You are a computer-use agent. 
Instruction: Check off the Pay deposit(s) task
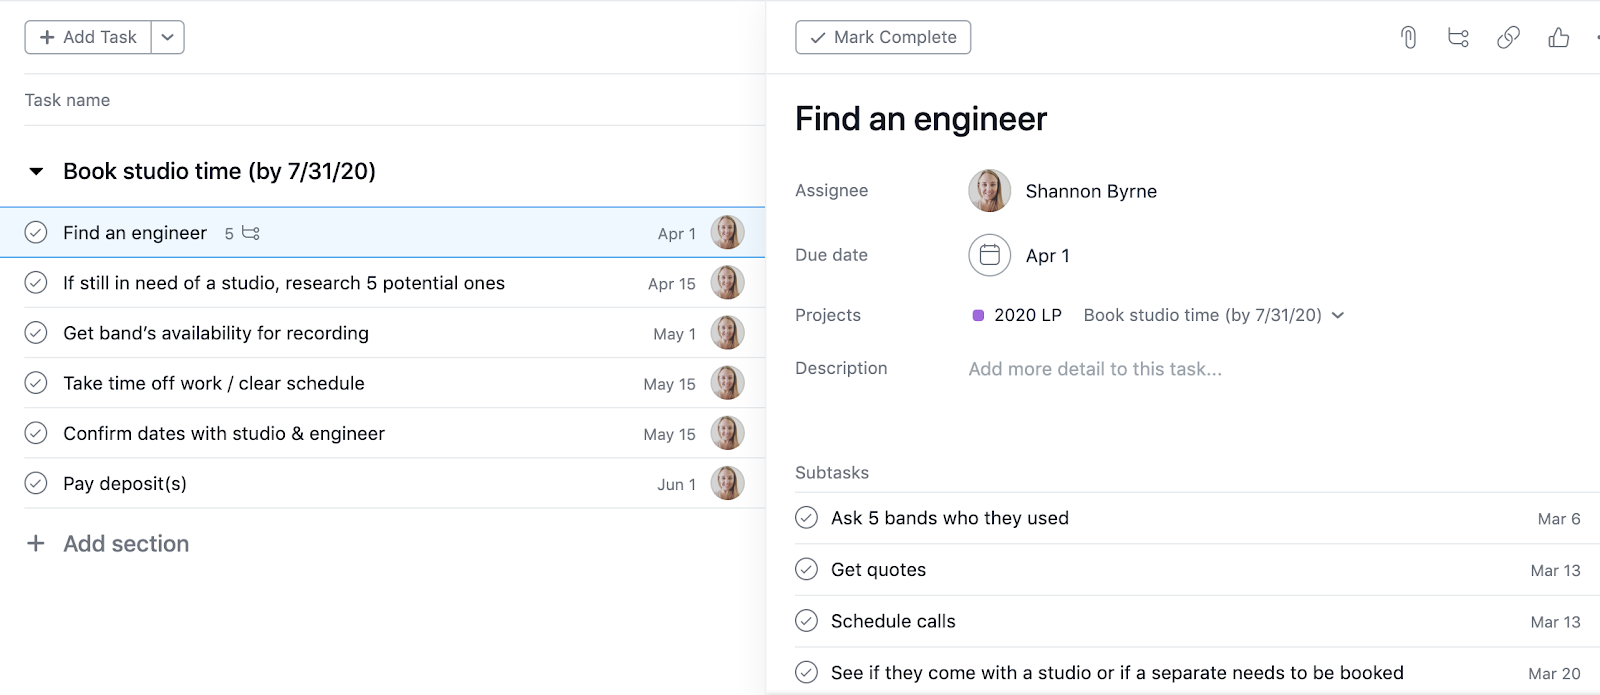pyautogui.click(x=36, y=483)
